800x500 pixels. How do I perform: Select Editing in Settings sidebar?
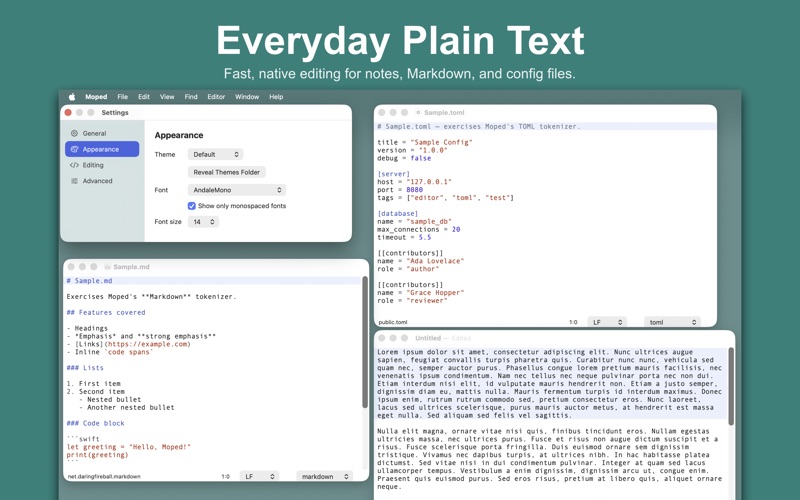coord(102,165)
